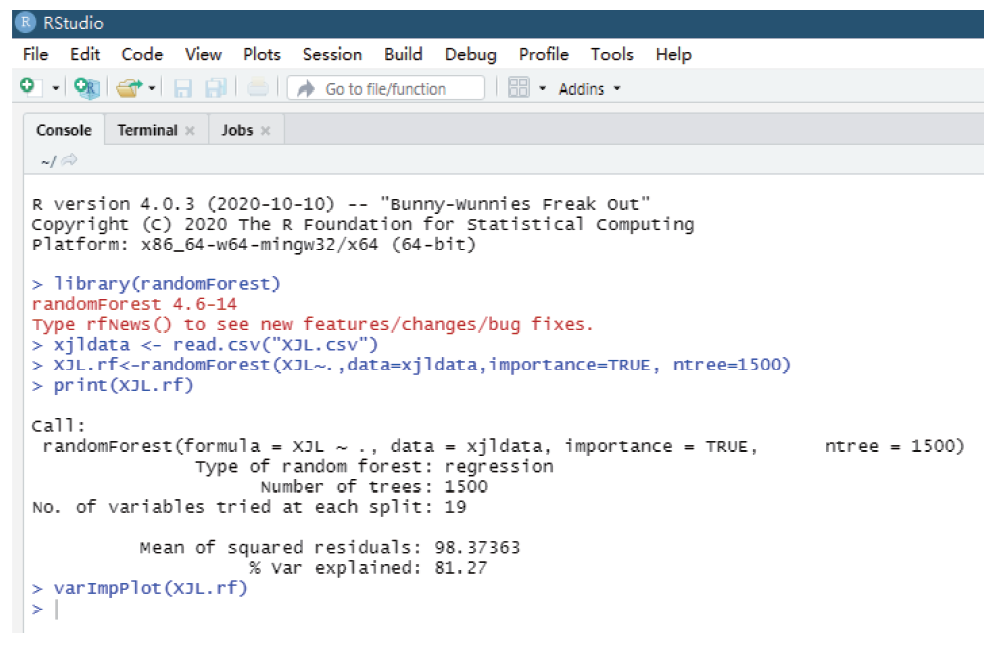Screen dimensions: 1000x646
Task: Click the Save All documents icon
Action: point(216,88)
